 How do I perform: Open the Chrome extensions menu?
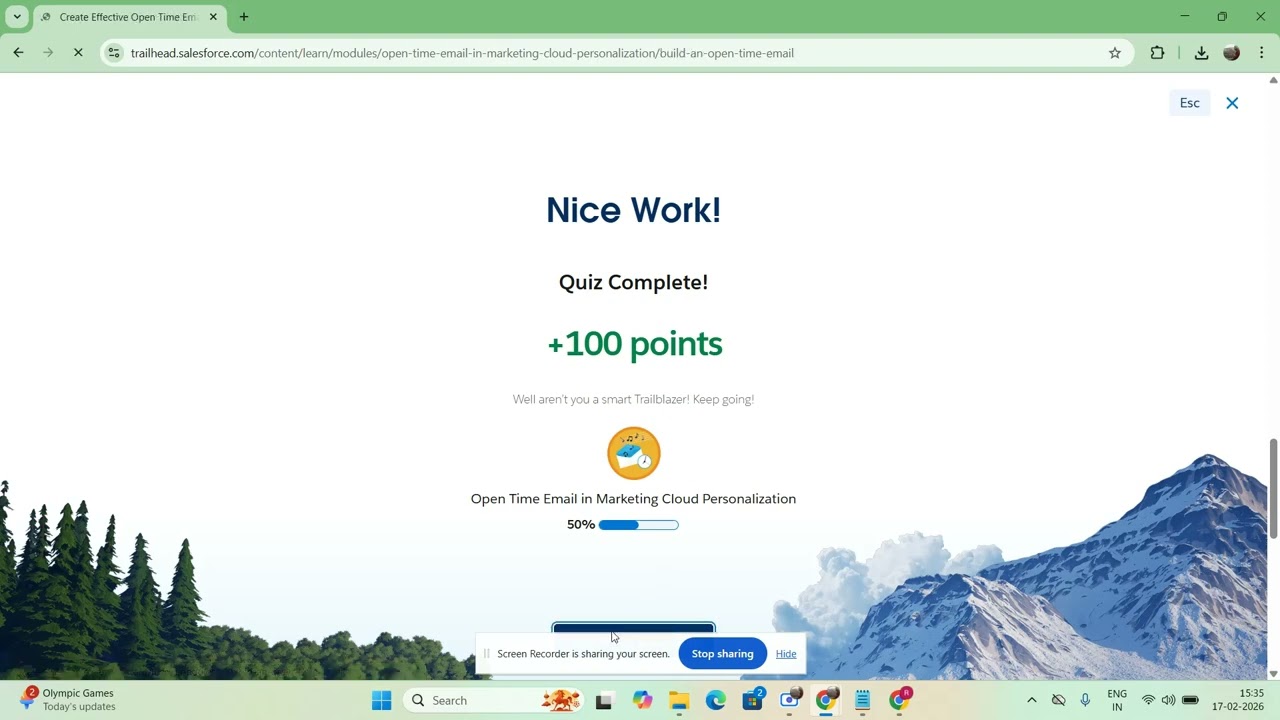click(x=1157, y=53)
